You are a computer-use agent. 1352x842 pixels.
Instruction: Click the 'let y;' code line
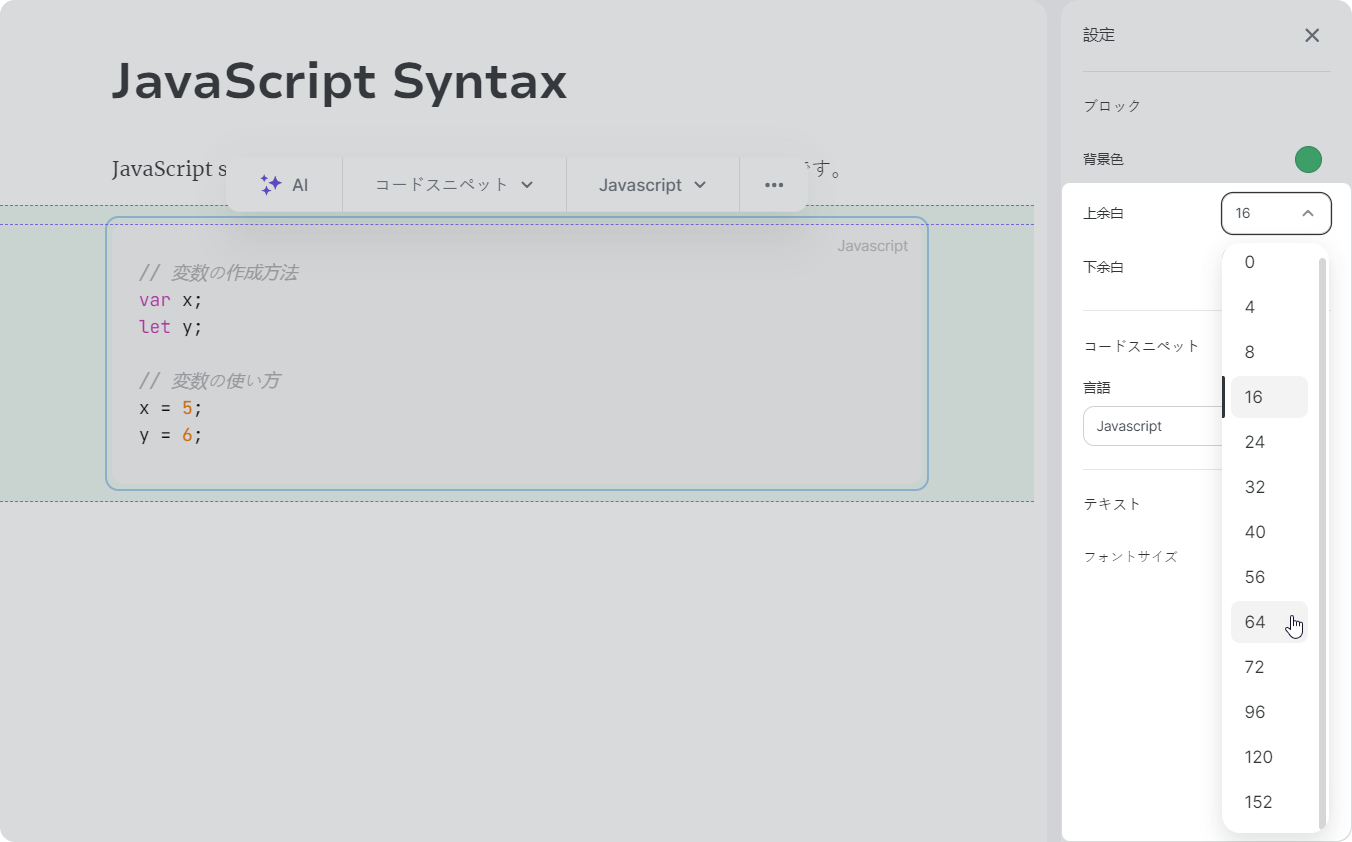(171, 327)
